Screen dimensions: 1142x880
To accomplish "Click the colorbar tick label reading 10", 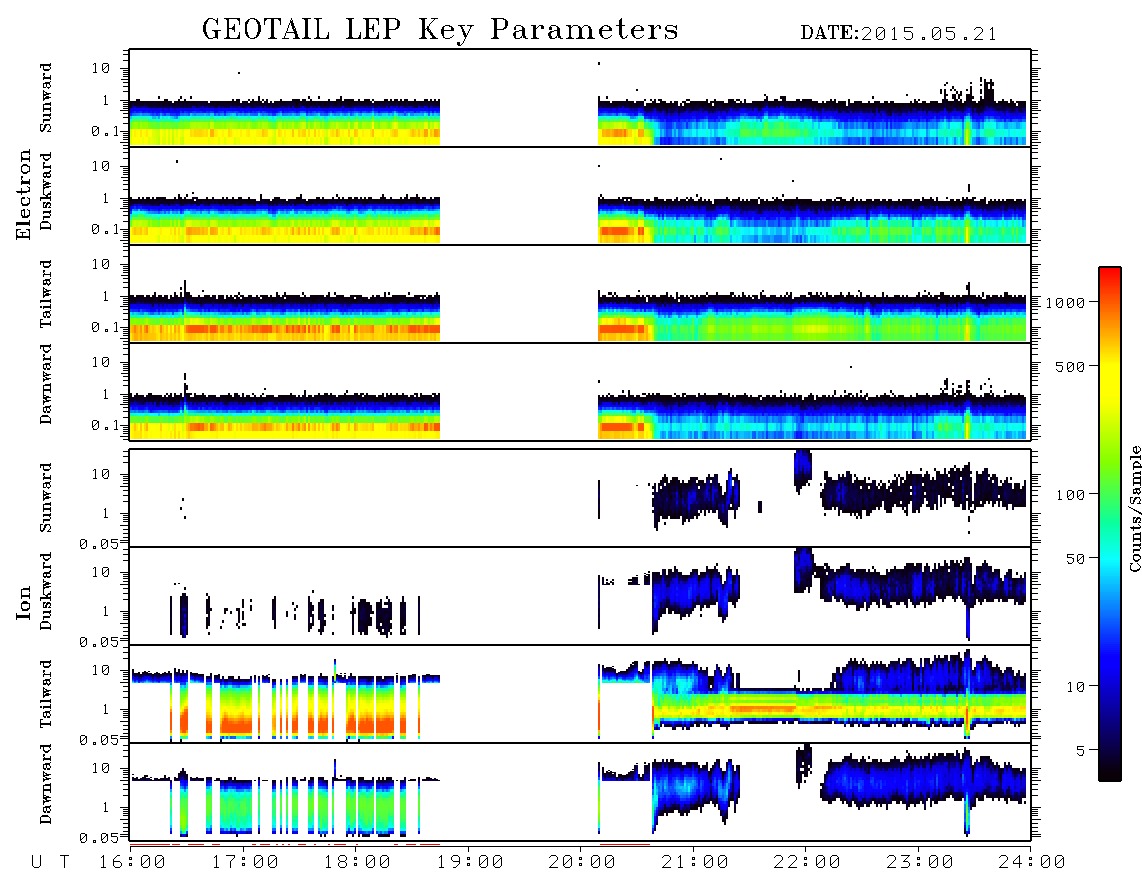I will click(1075, 687).
